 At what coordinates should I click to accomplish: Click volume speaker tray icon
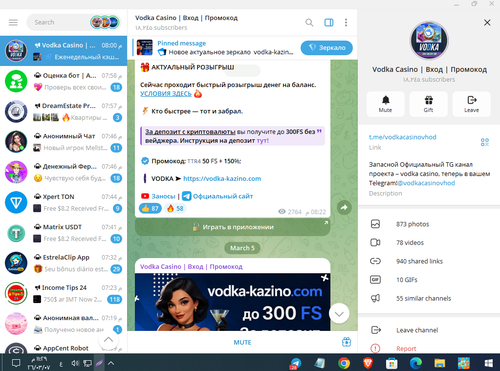point(75,363)
